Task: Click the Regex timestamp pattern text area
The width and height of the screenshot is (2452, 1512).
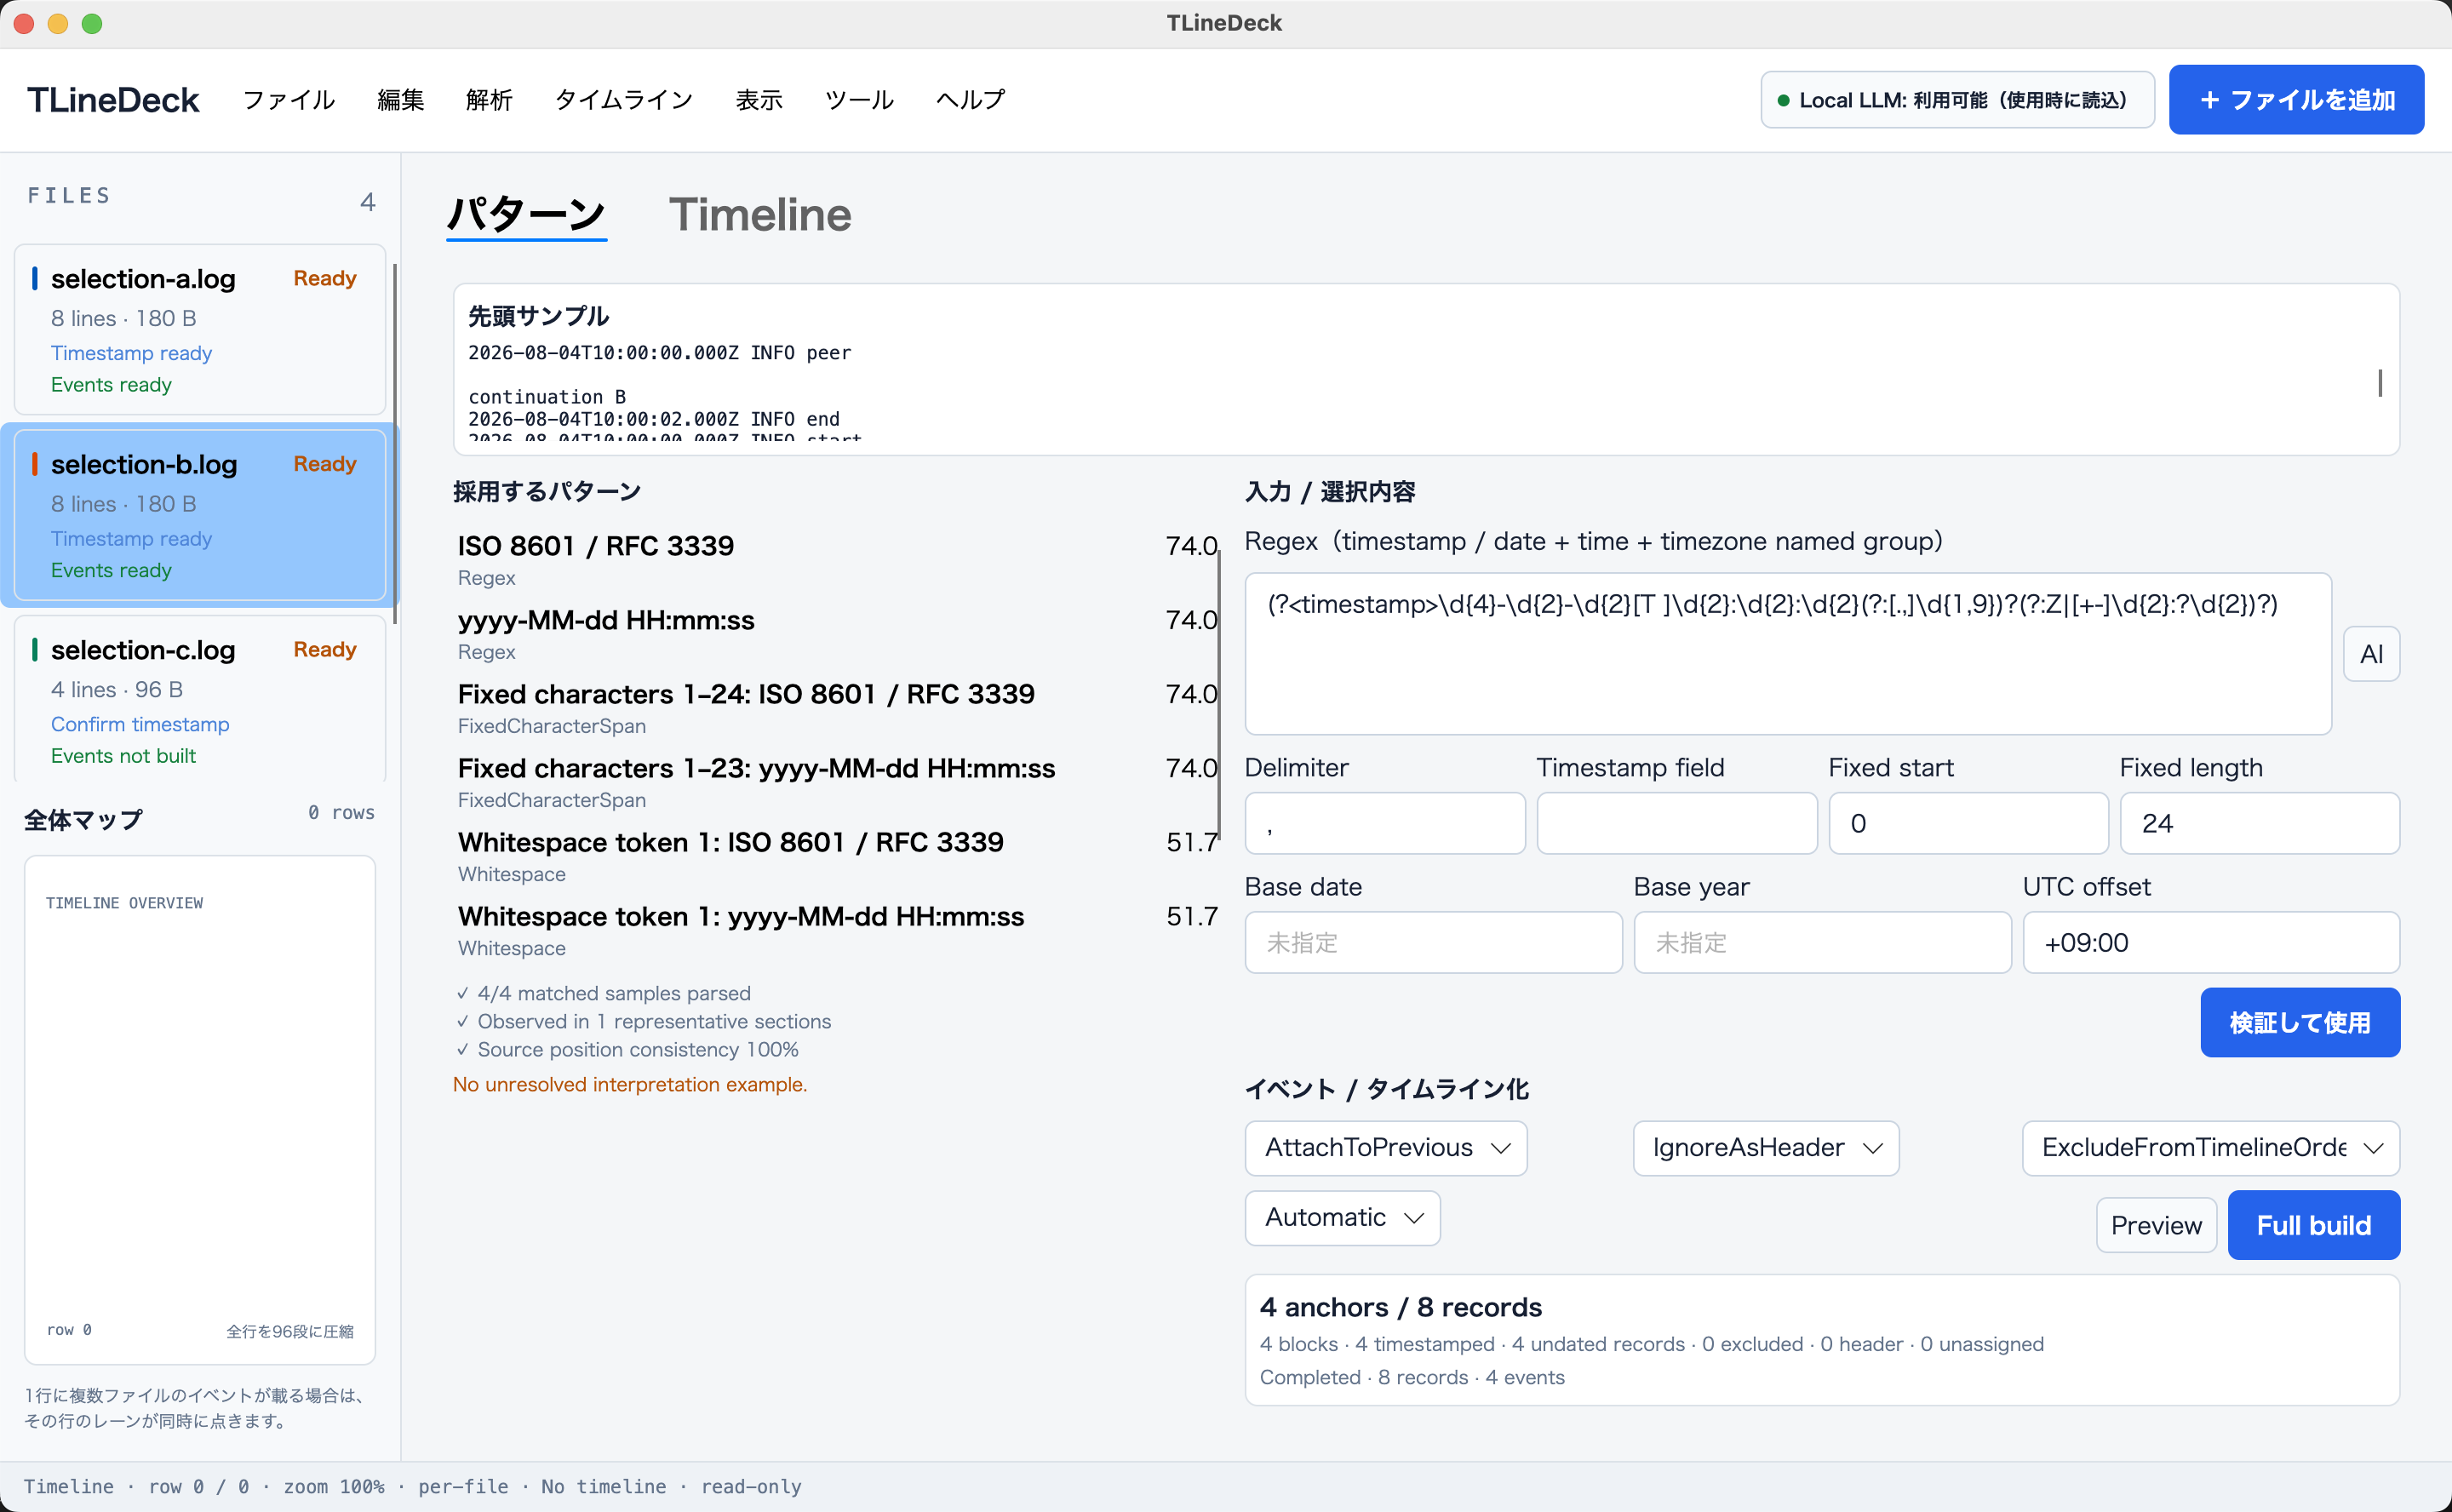Action: 1788,654
